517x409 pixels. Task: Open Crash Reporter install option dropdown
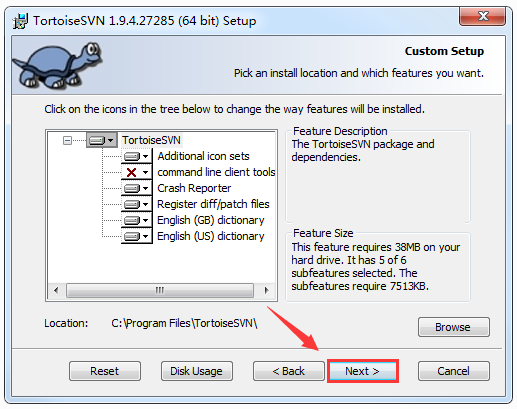point(136,188)
